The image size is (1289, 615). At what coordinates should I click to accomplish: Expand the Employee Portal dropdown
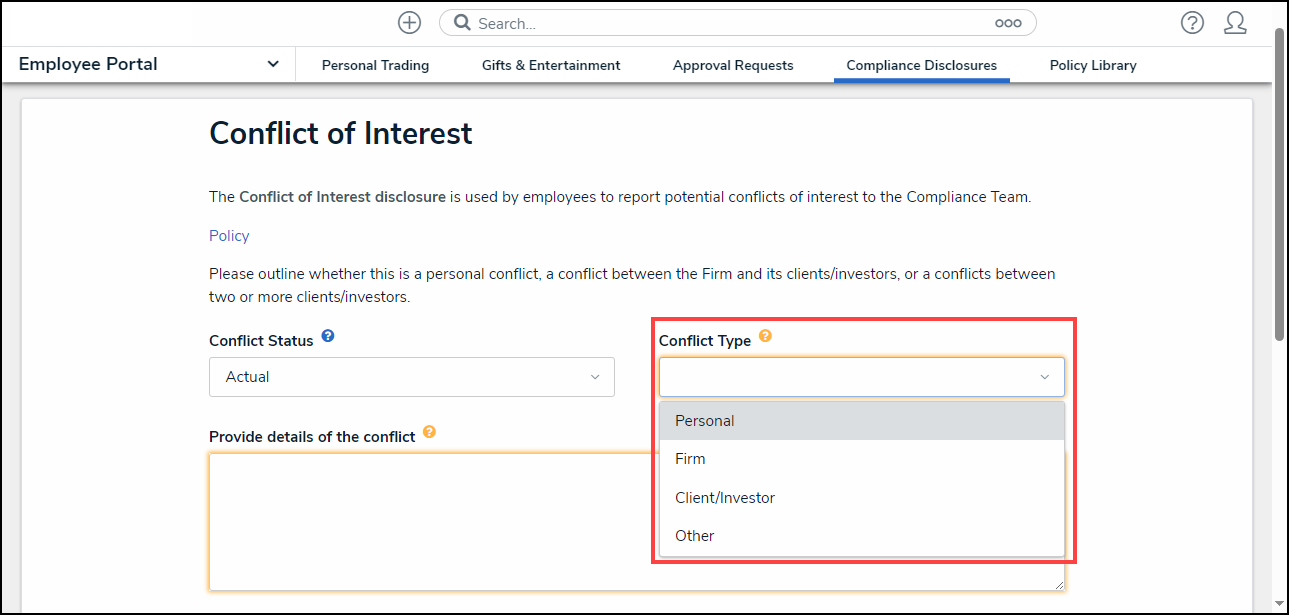(273, 64)
